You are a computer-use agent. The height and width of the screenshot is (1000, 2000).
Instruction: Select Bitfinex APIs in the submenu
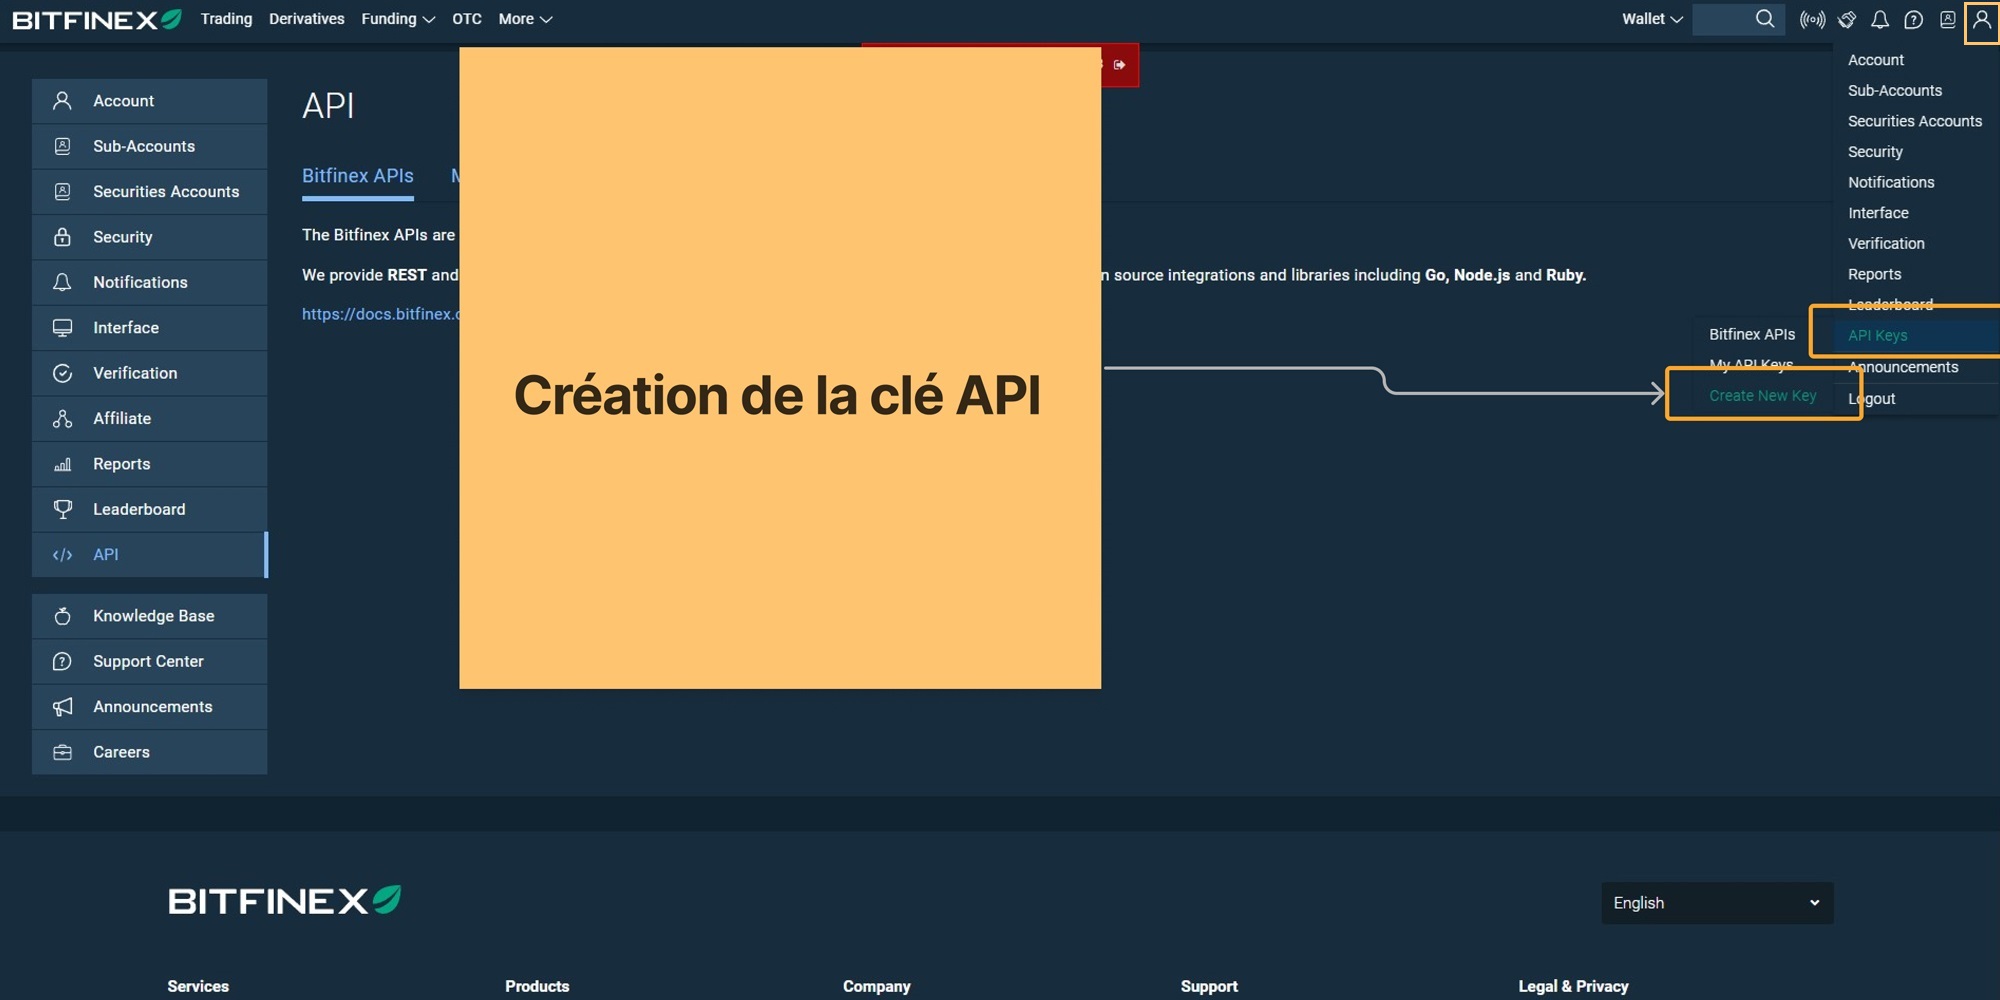click(x=1752, y=334)
